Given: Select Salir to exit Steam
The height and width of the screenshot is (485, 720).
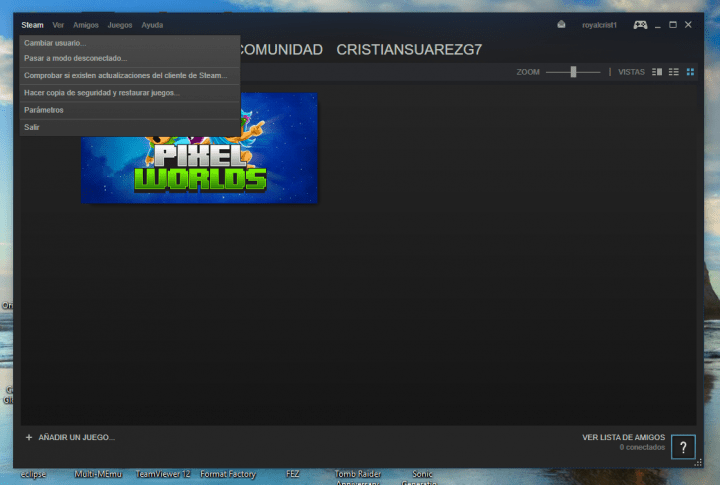Looking at the screenshot, I should 129,127.
